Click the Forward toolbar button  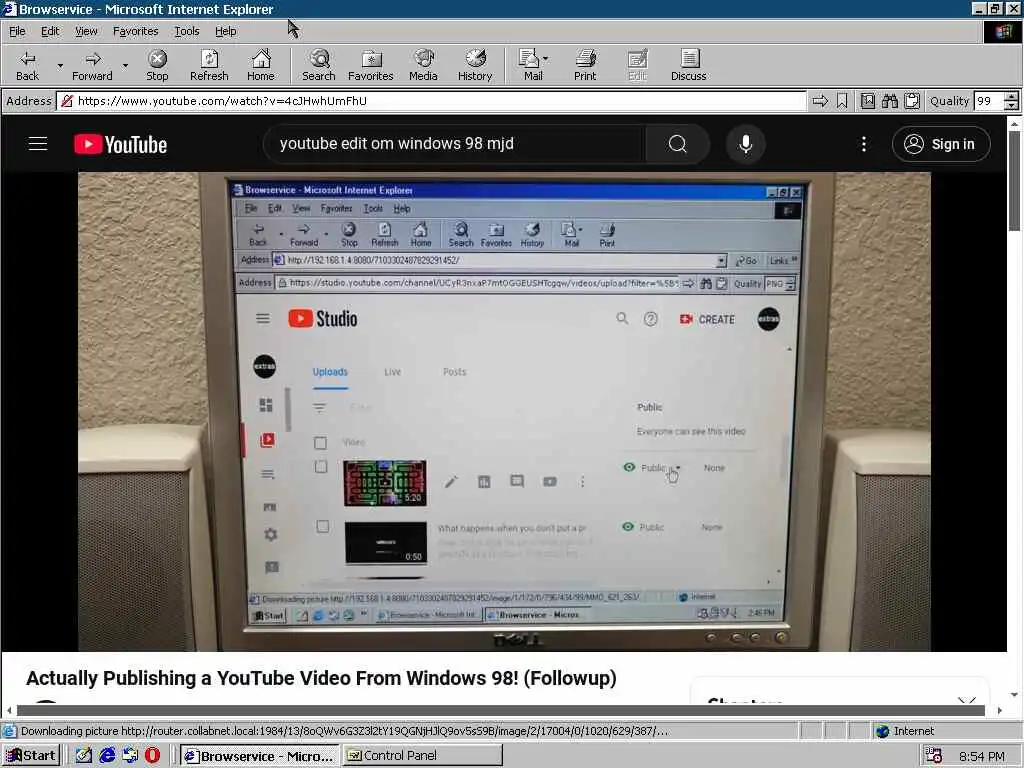tap(92, 65)
